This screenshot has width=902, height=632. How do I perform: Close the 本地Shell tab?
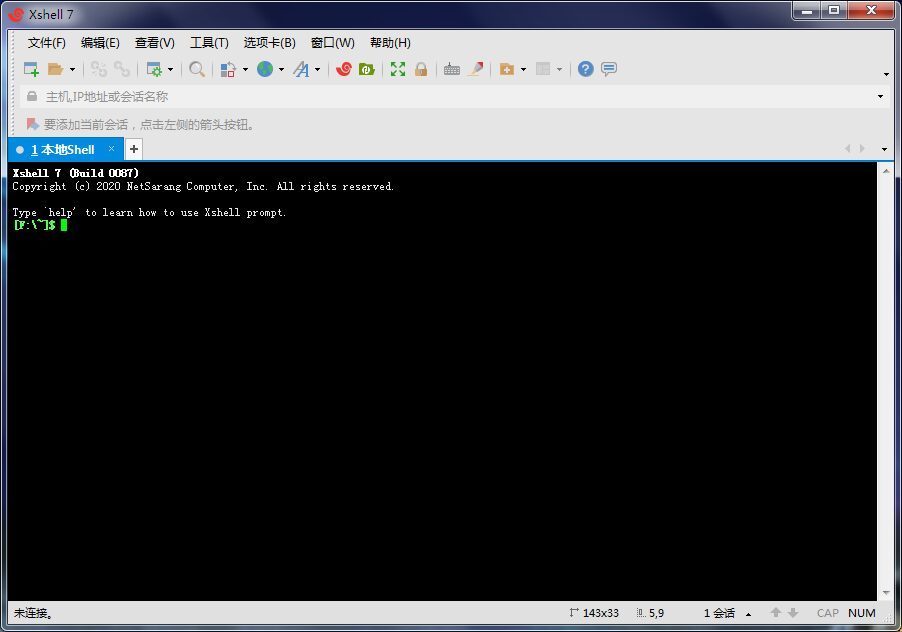111,149
